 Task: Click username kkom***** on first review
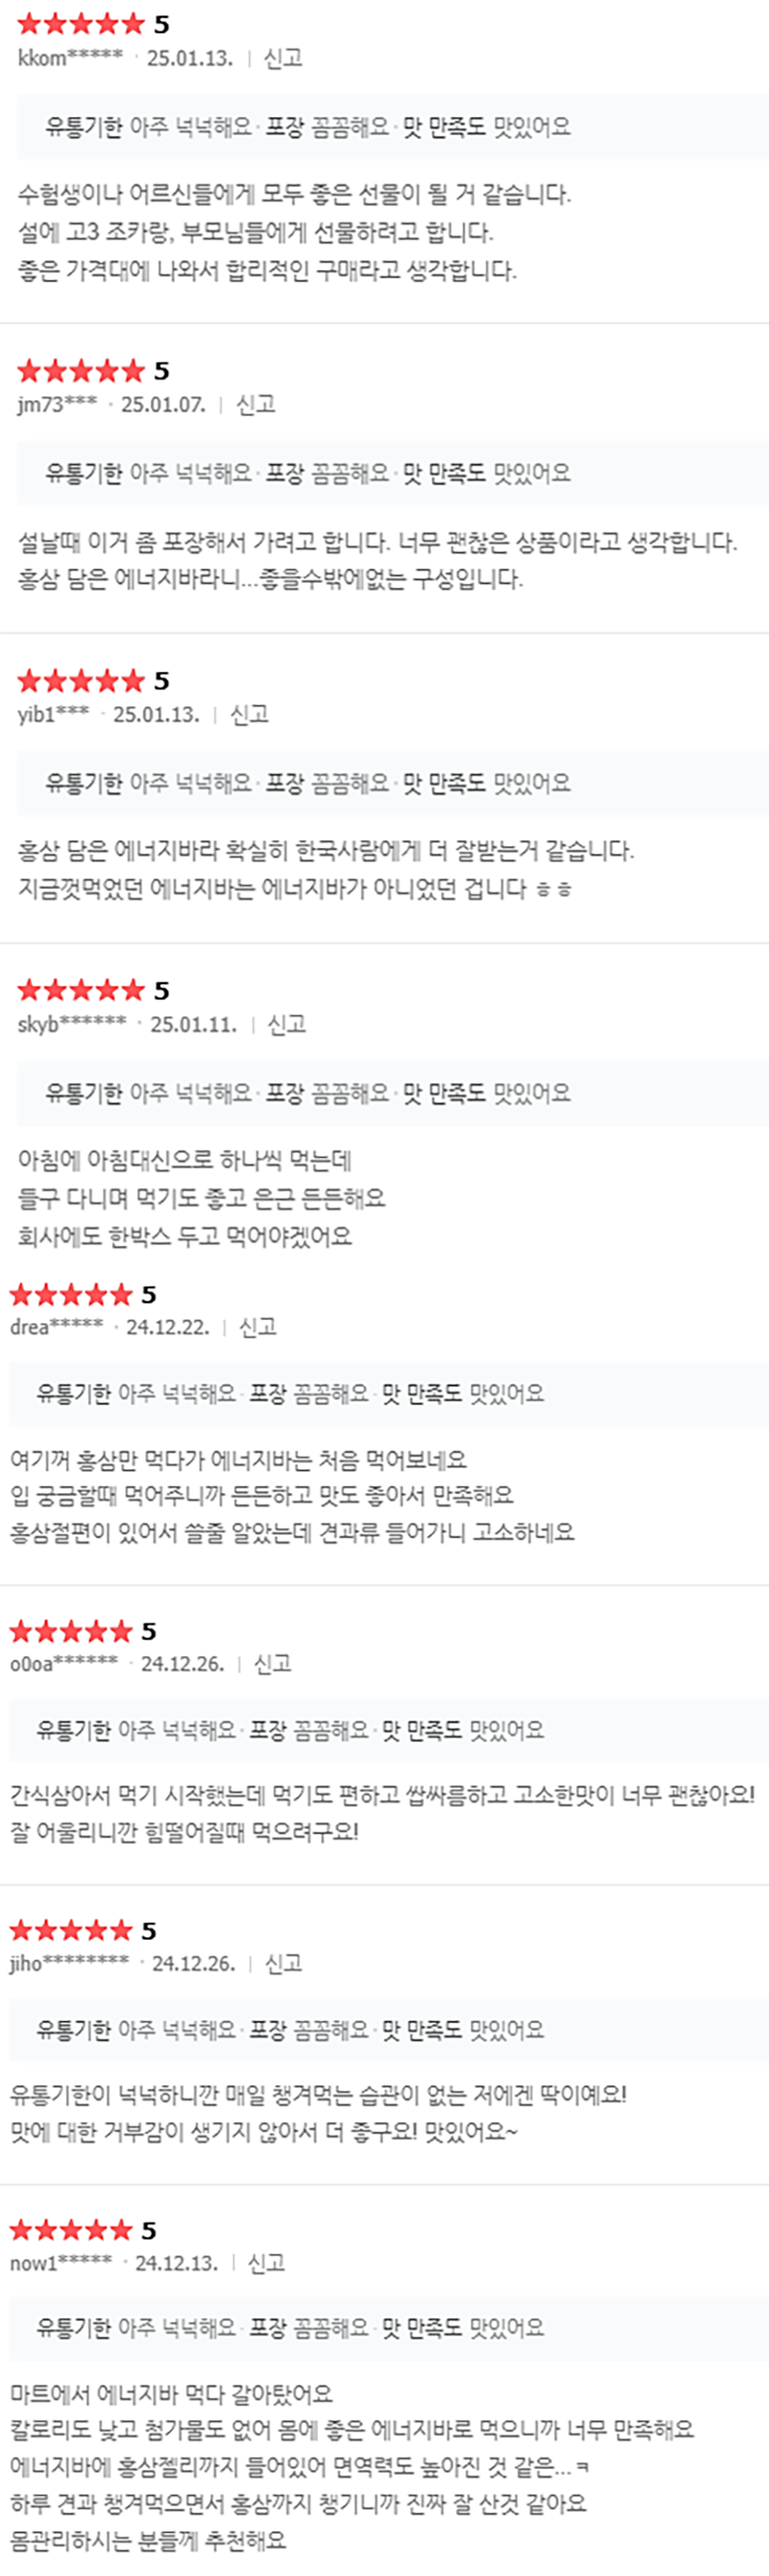(70, 58)
